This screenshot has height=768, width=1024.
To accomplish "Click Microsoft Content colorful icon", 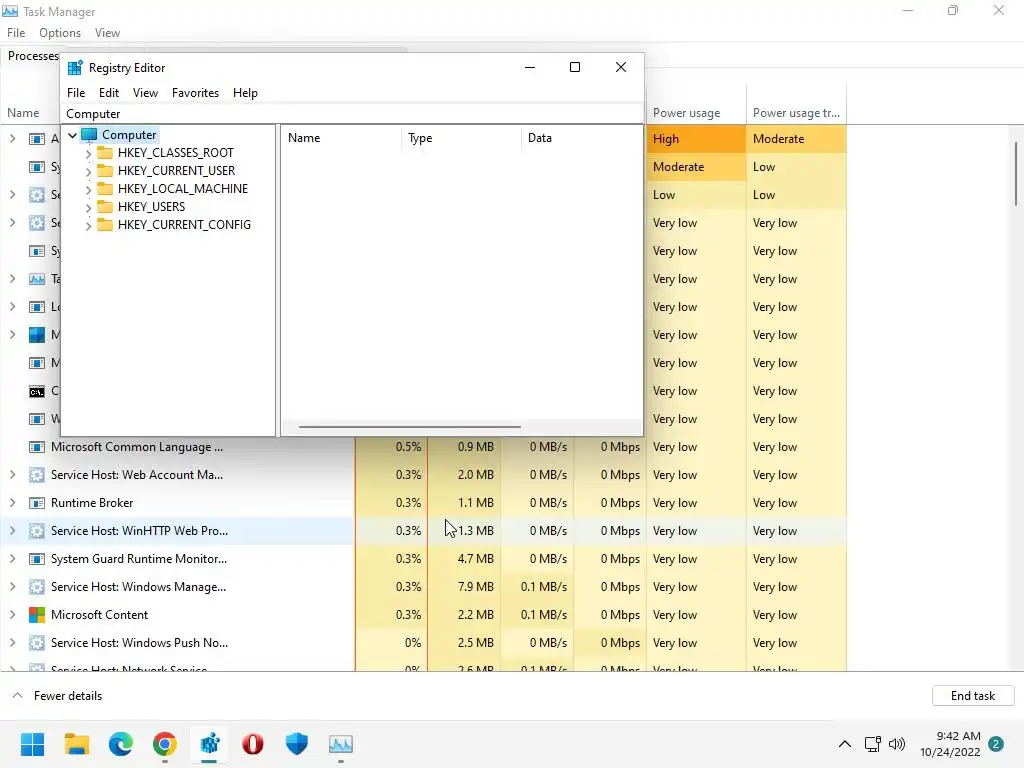I will point(37,615).
